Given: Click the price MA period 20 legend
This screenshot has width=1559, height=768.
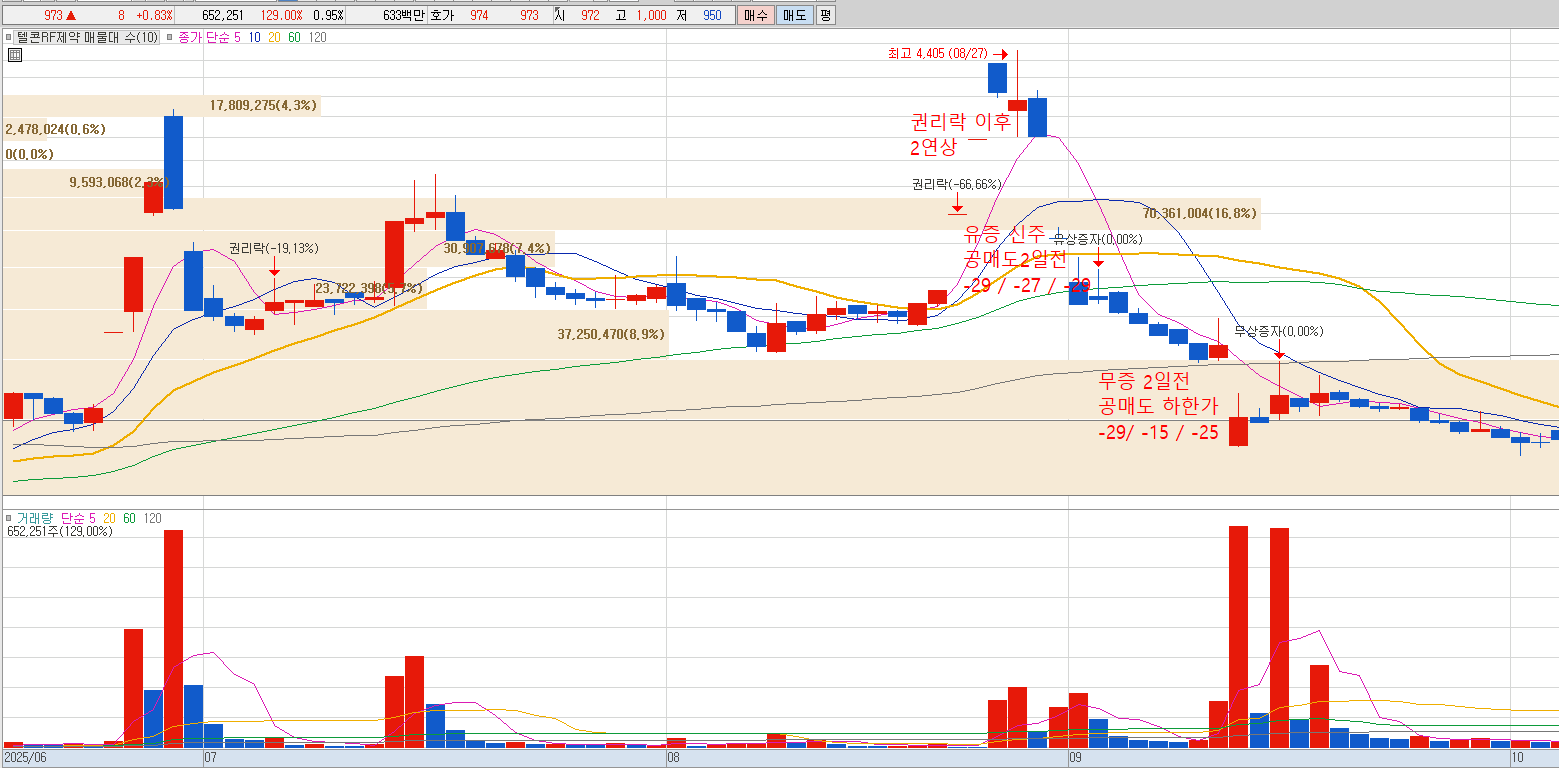Looking at the screenshot, I should 274,38.
